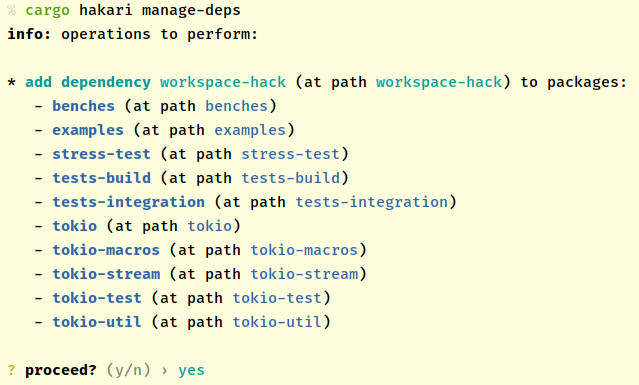Select bold 'stress-test' package name
This screenshot has width=639, height=385.
[101, 154]
